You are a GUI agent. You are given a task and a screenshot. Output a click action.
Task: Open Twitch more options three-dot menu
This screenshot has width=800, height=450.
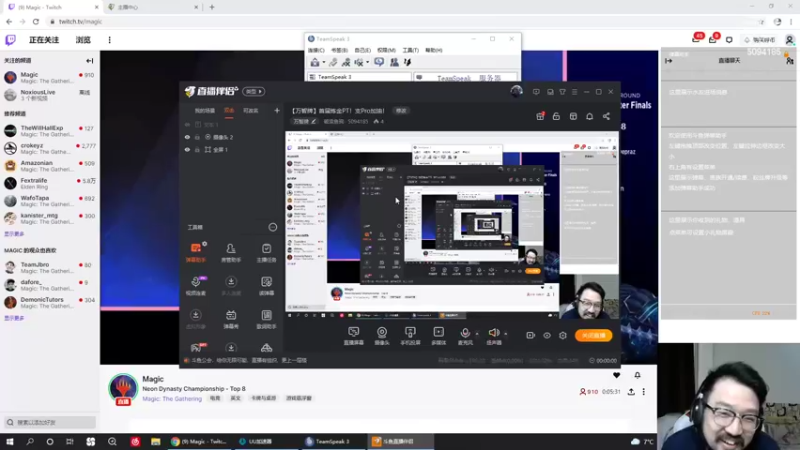(109, 40)
